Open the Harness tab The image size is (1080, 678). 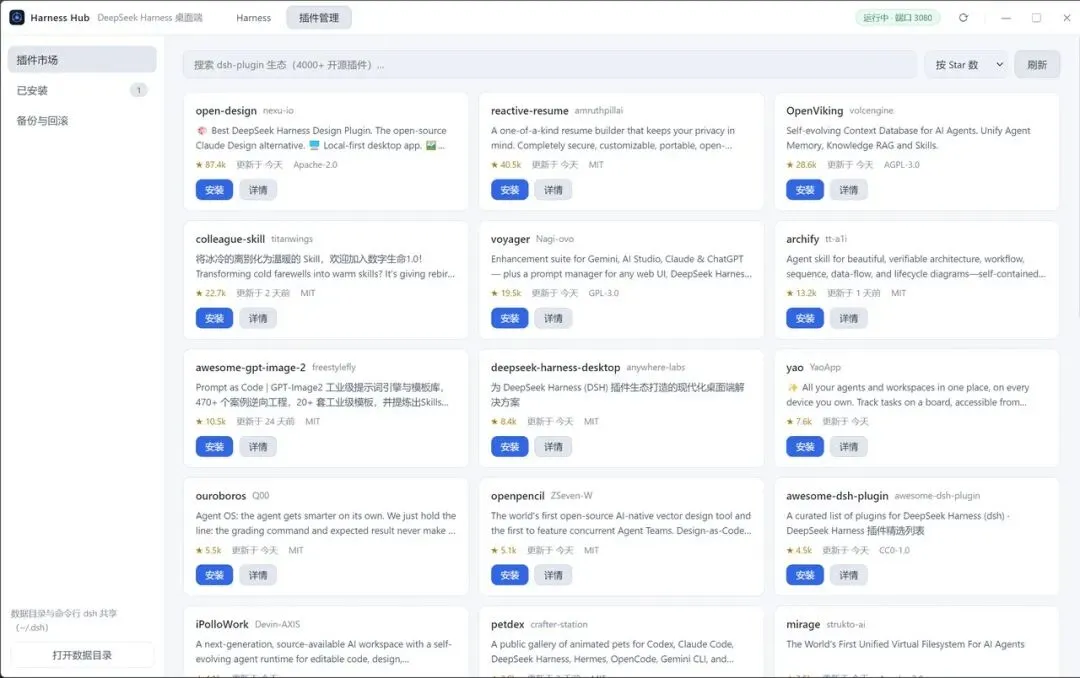point(253,18)
